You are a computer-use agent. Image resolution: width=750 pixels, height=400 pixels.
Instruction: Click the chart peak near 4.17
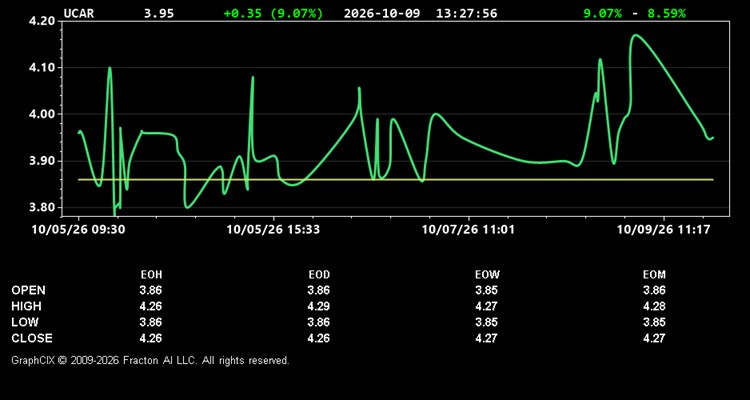pos(636,35)
